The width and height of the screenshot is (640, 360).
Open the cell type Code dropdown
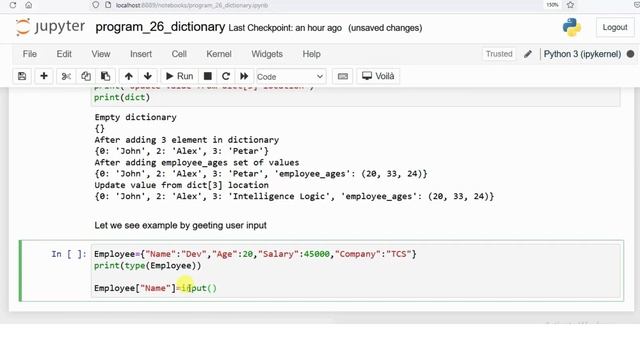290,77
